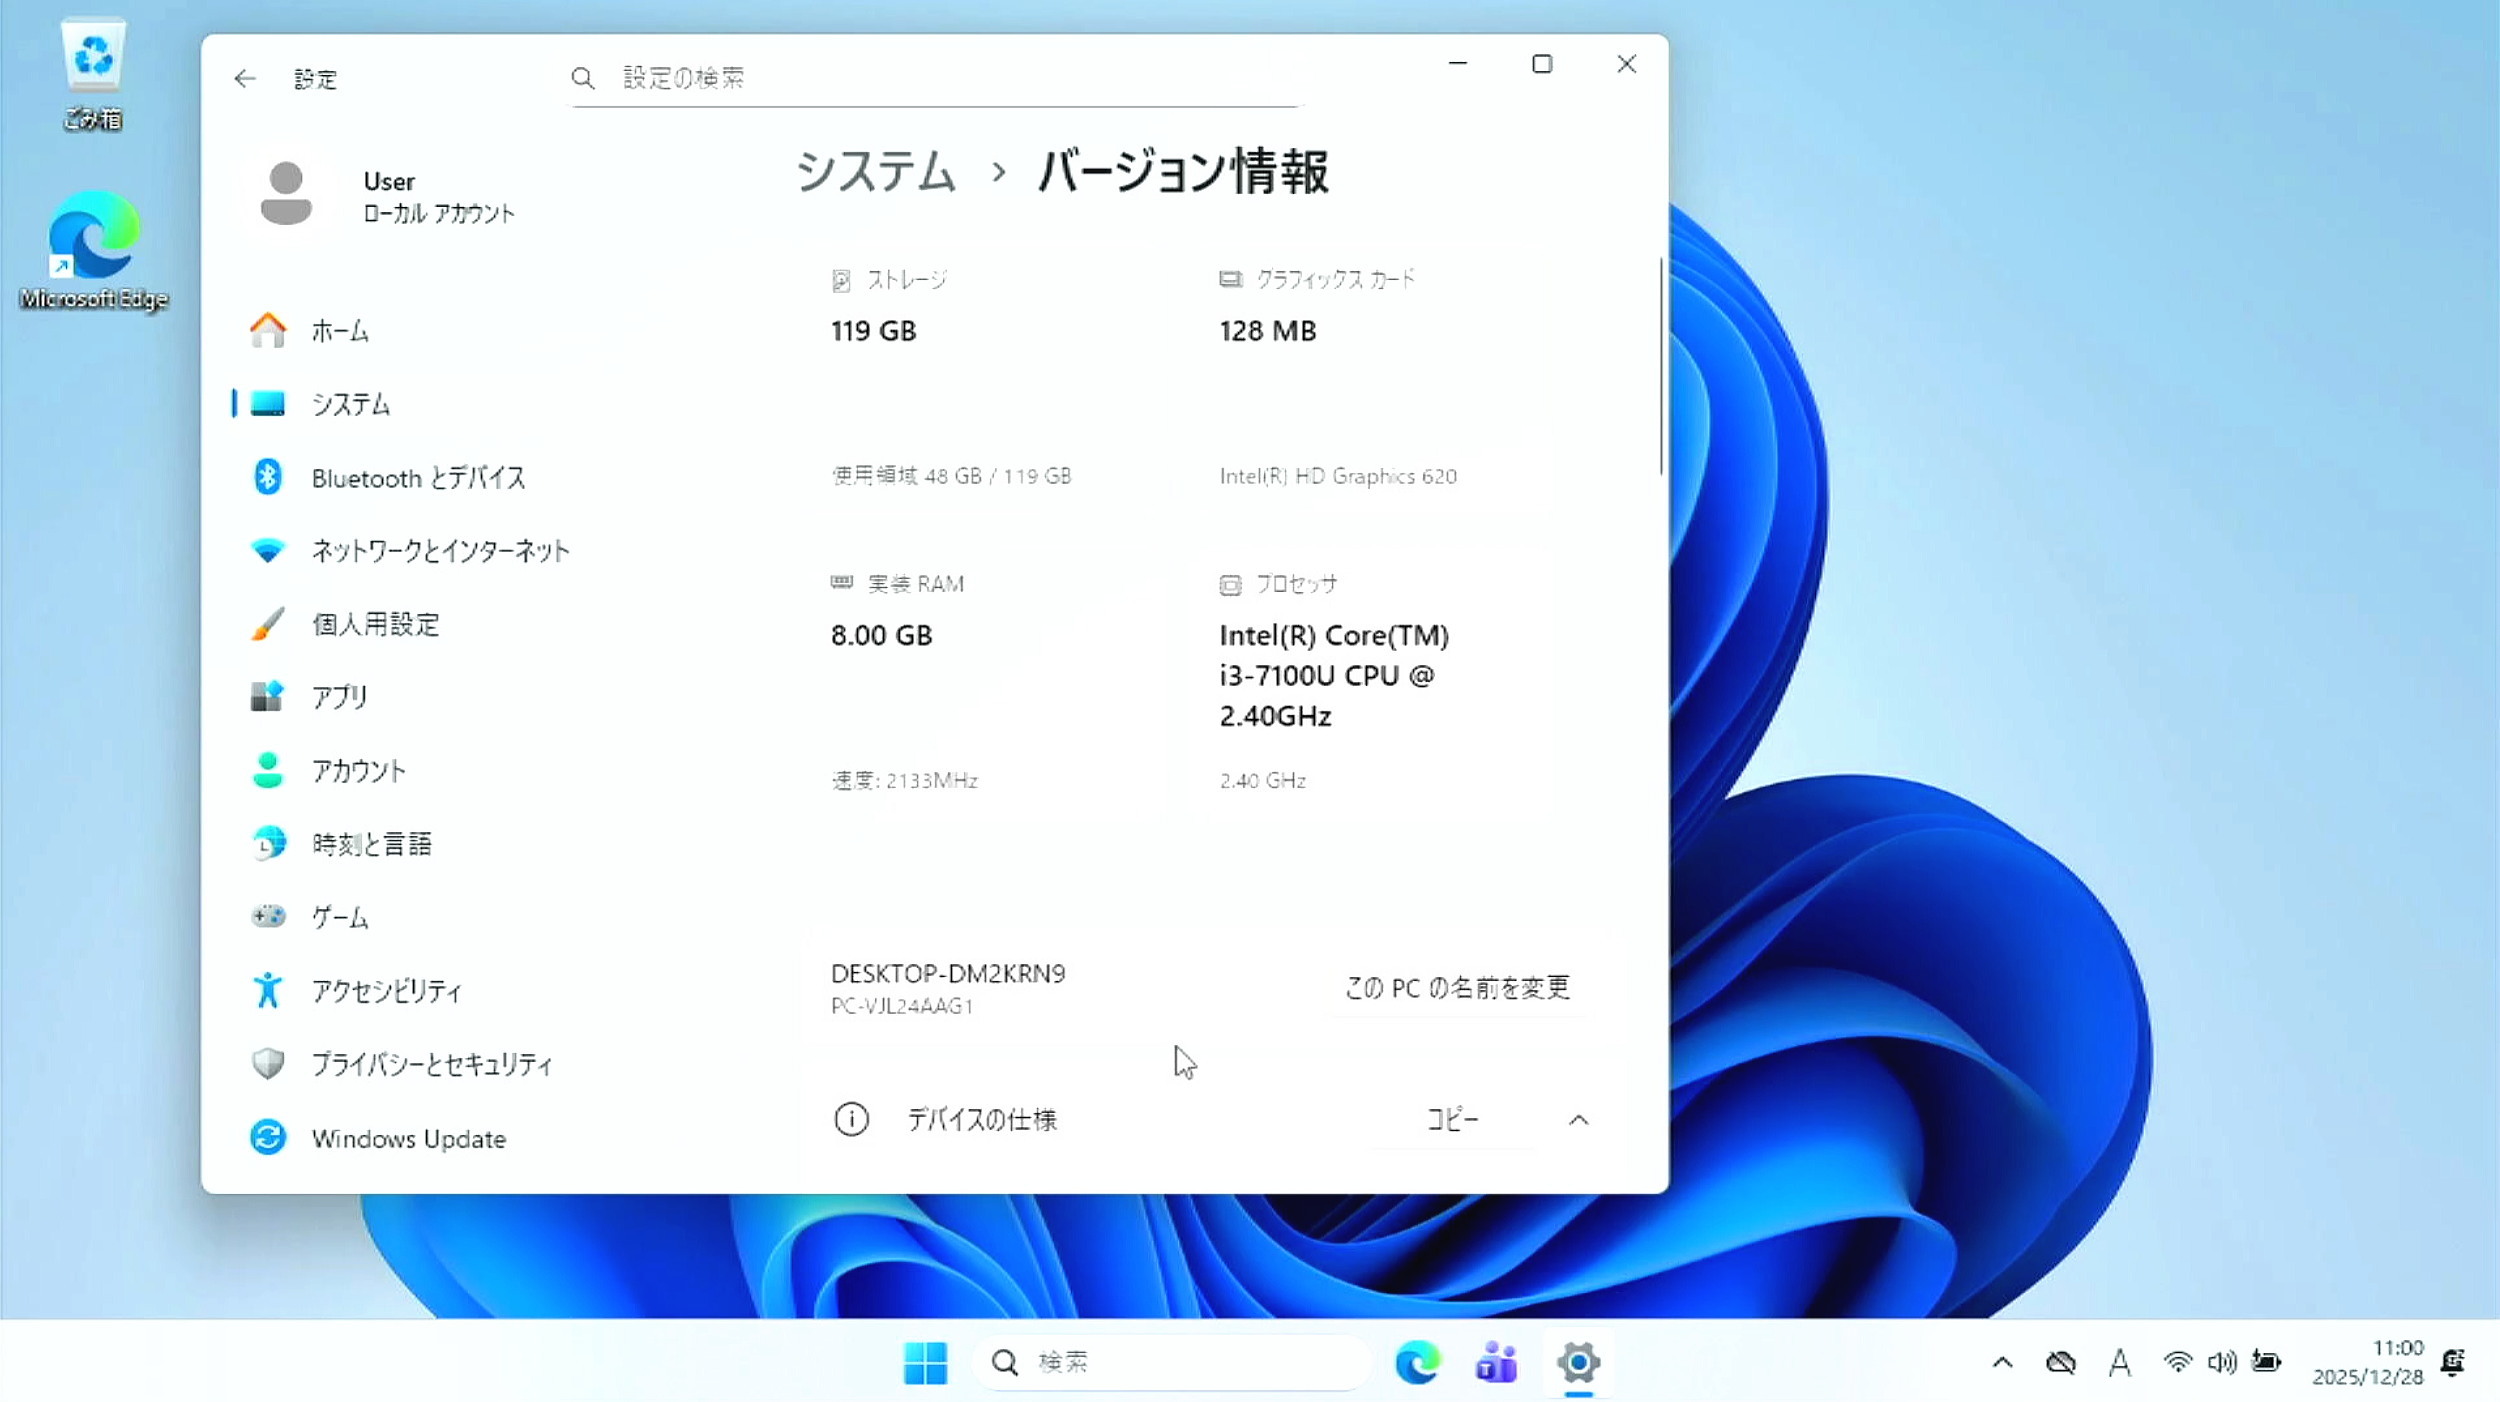Show hidden icons in system tray

[x=2002, y=1362]
